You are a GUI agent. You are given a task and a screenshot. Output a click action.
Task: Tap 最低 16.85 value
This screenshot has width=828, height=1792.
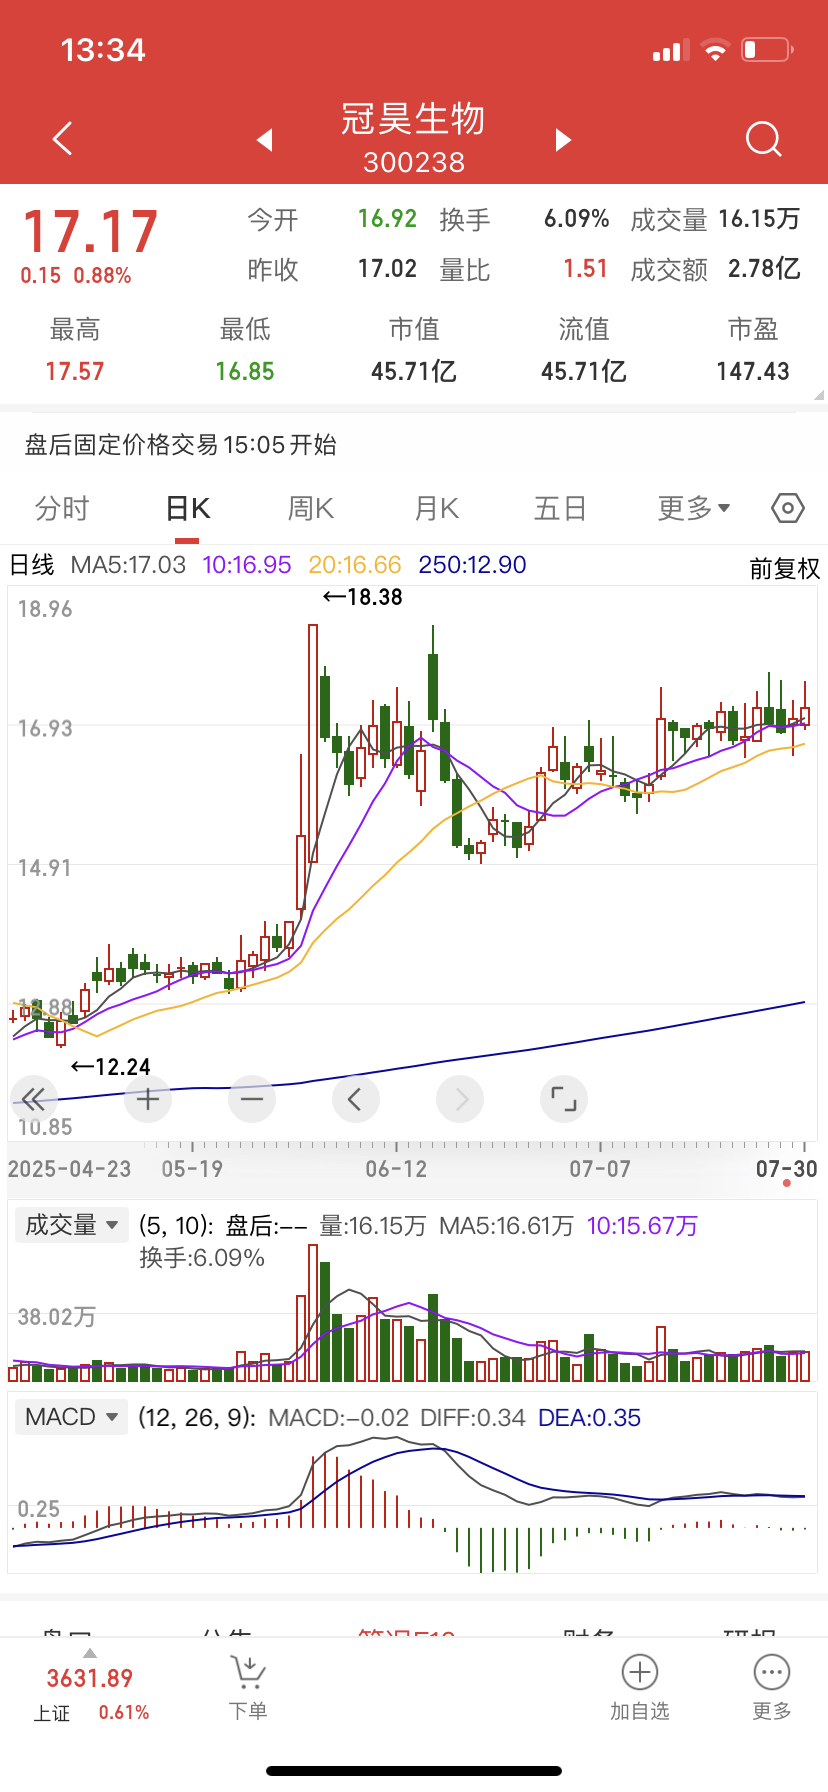245,372
